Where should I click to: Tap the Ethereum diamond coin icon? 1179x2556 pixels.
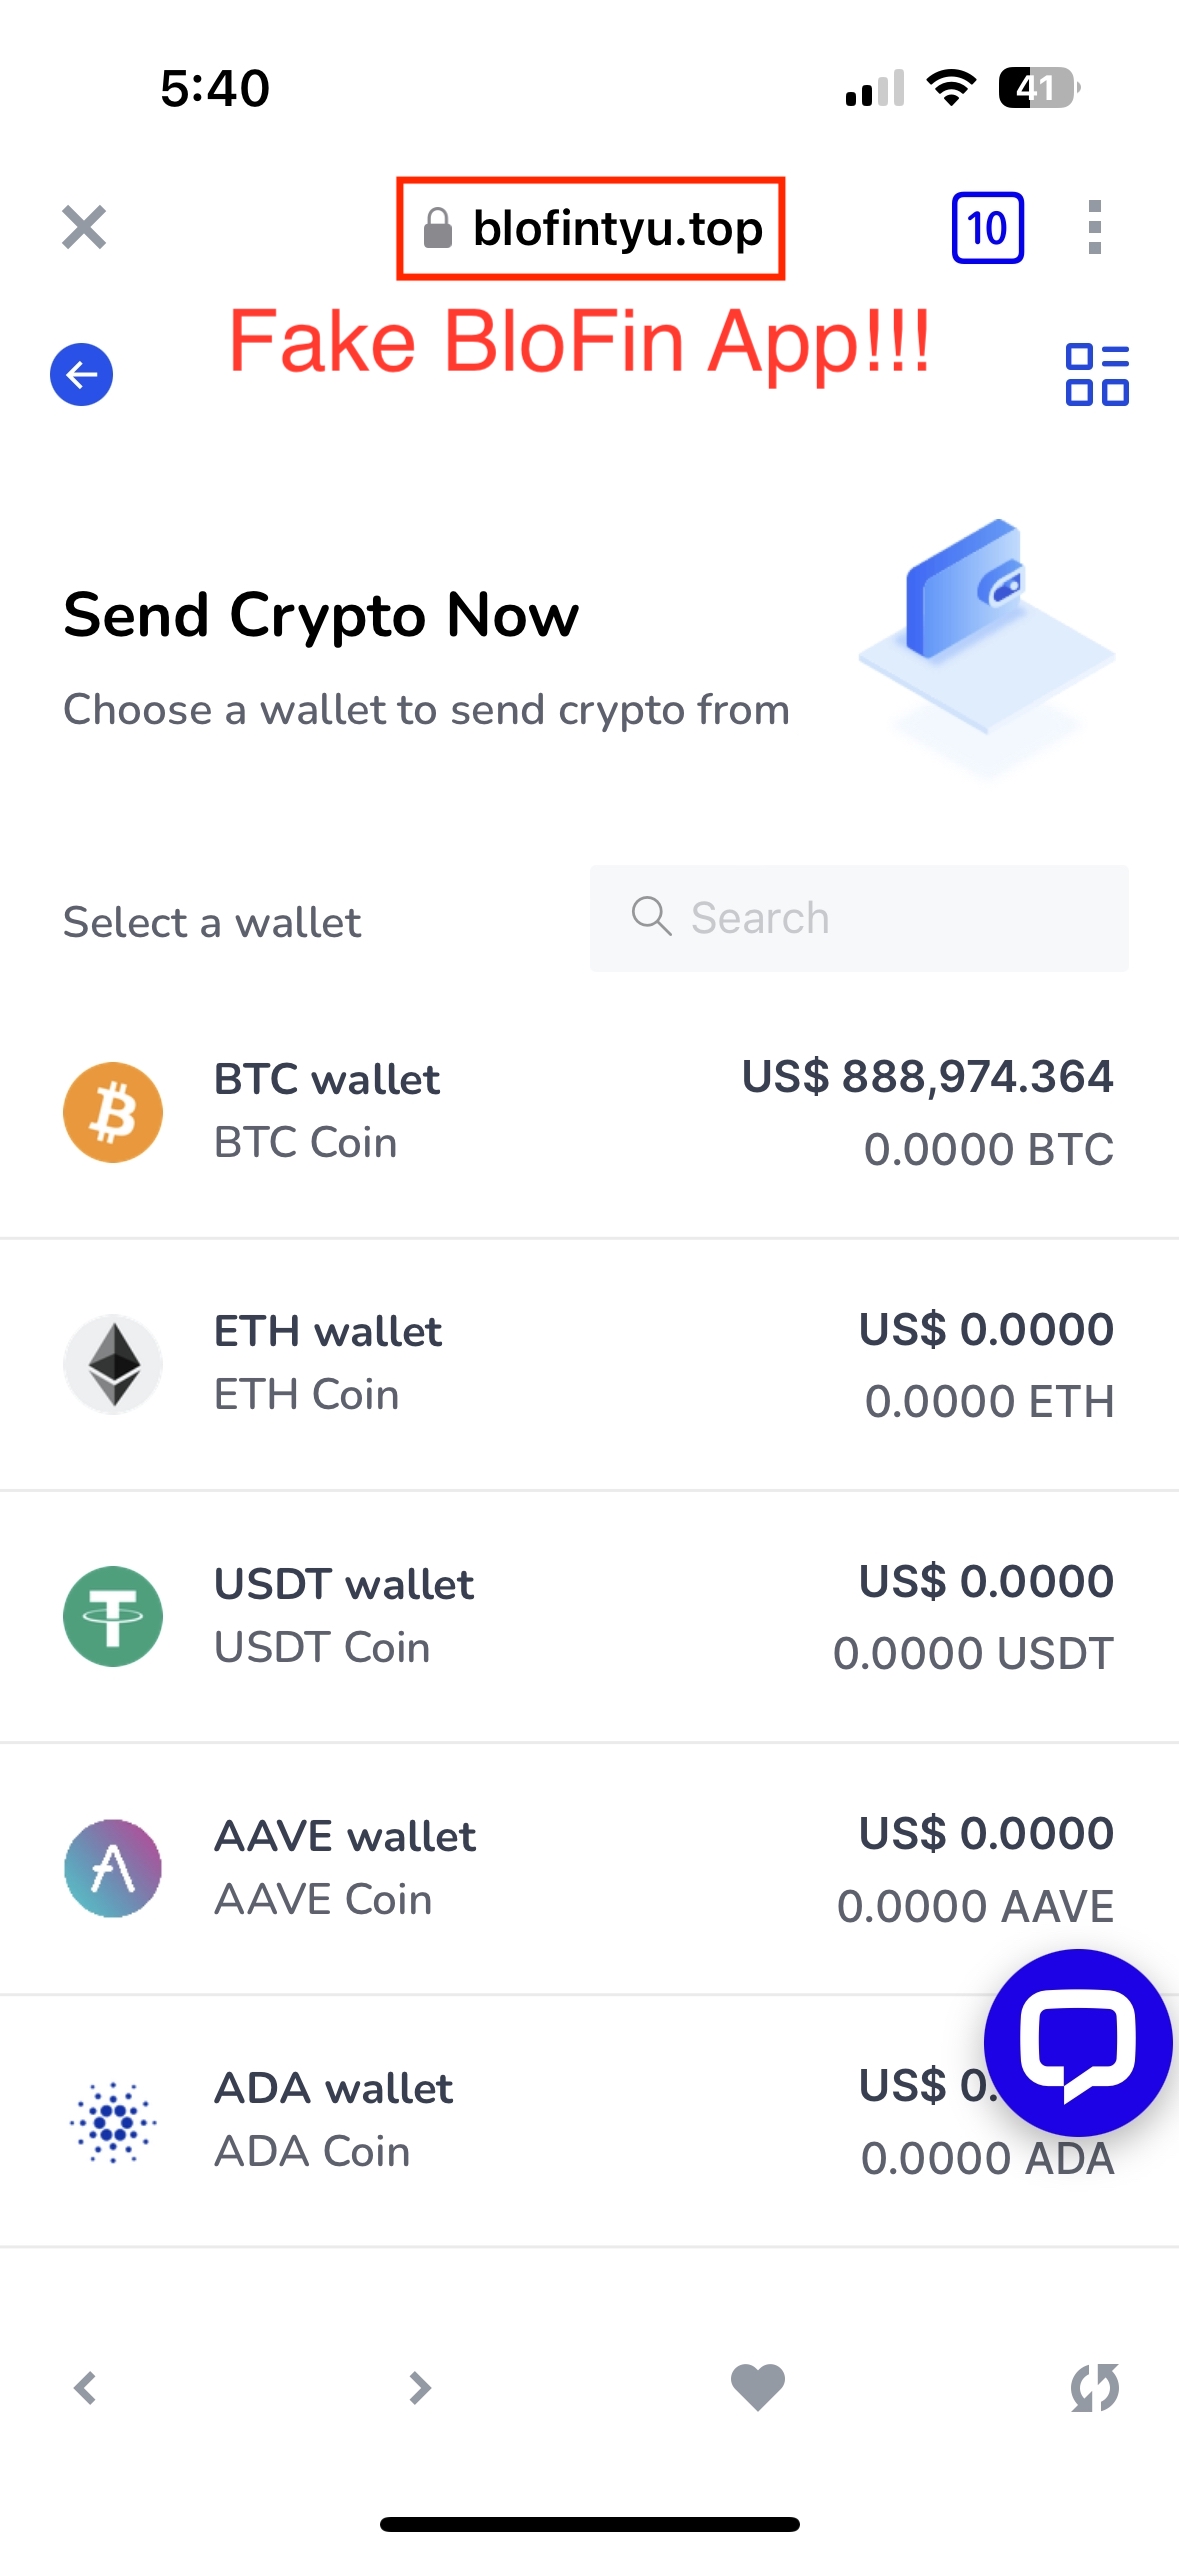pyautogui.click(x=113, y=1364)
